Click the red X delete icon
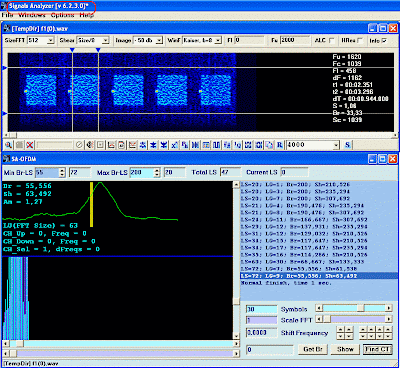 [x=30, y=145]
